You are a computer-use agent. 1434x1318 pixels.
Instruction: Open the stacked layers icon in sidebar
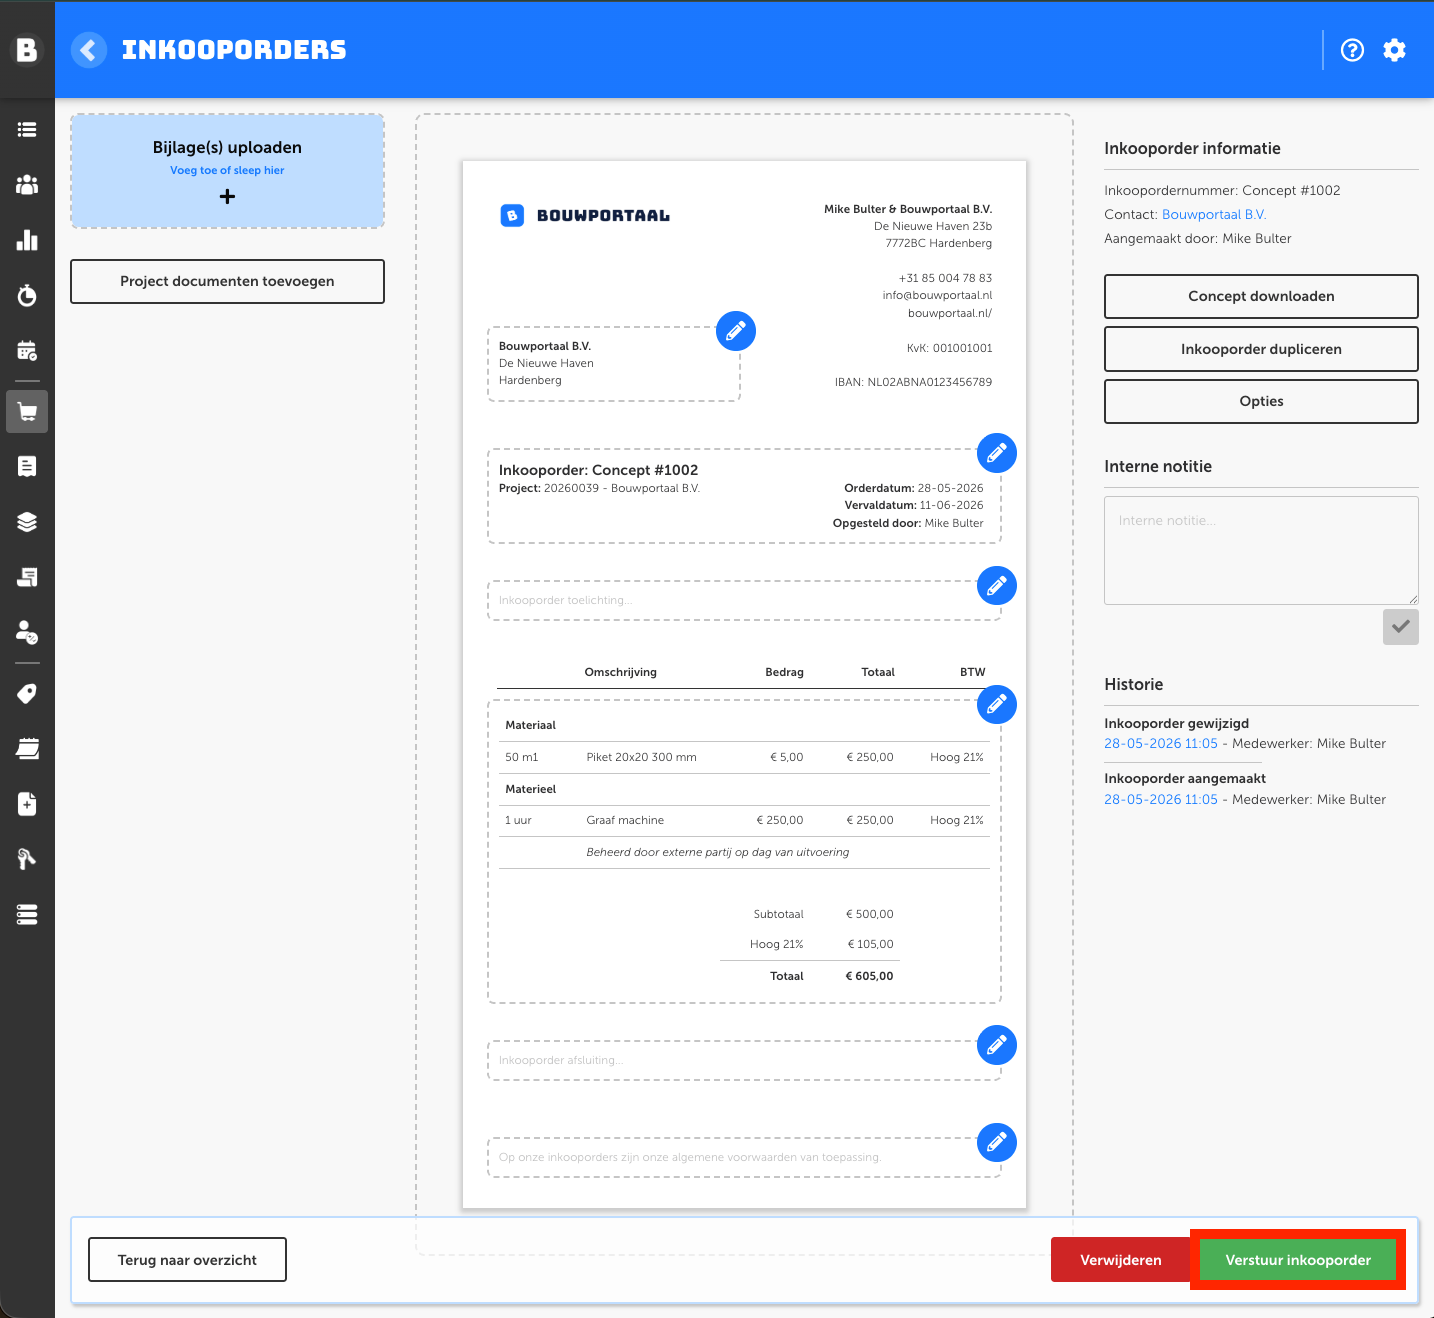coord(27,522)
